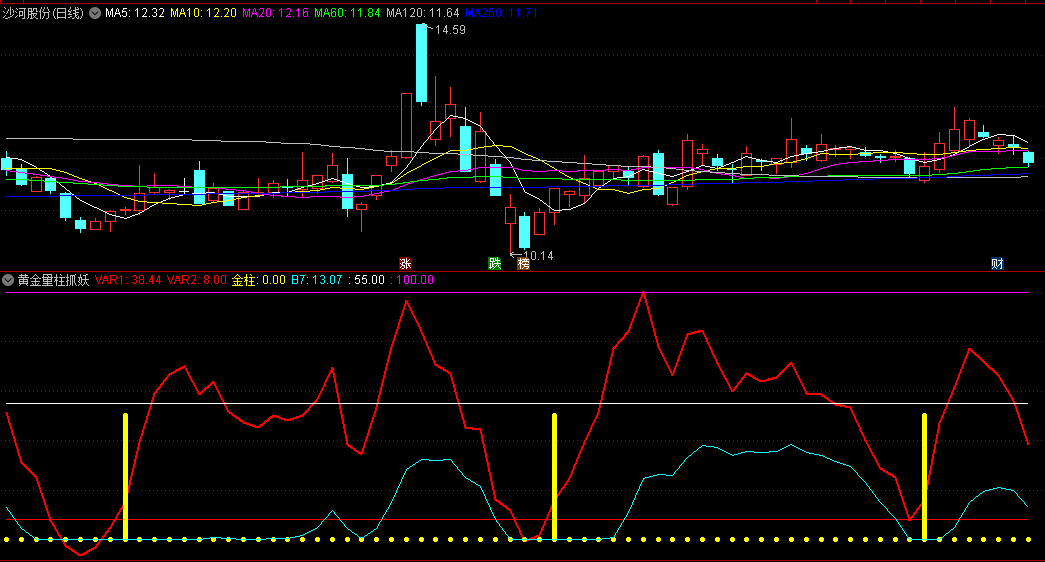
Task: Click the green 跌 event marker
Action: pyautogui.click(x=495, y=263)
